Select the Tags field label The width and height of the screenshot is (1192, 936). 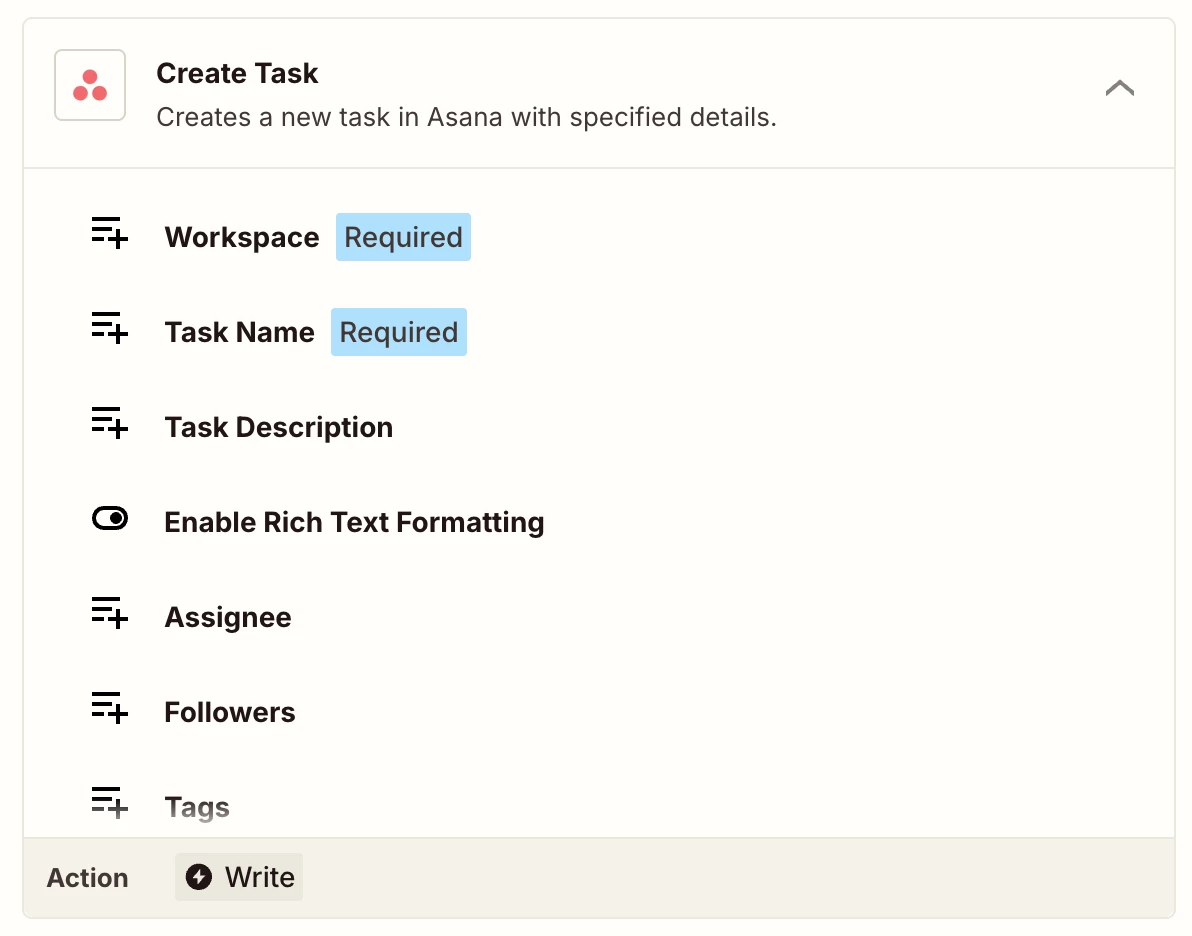(x=197, y=808)
